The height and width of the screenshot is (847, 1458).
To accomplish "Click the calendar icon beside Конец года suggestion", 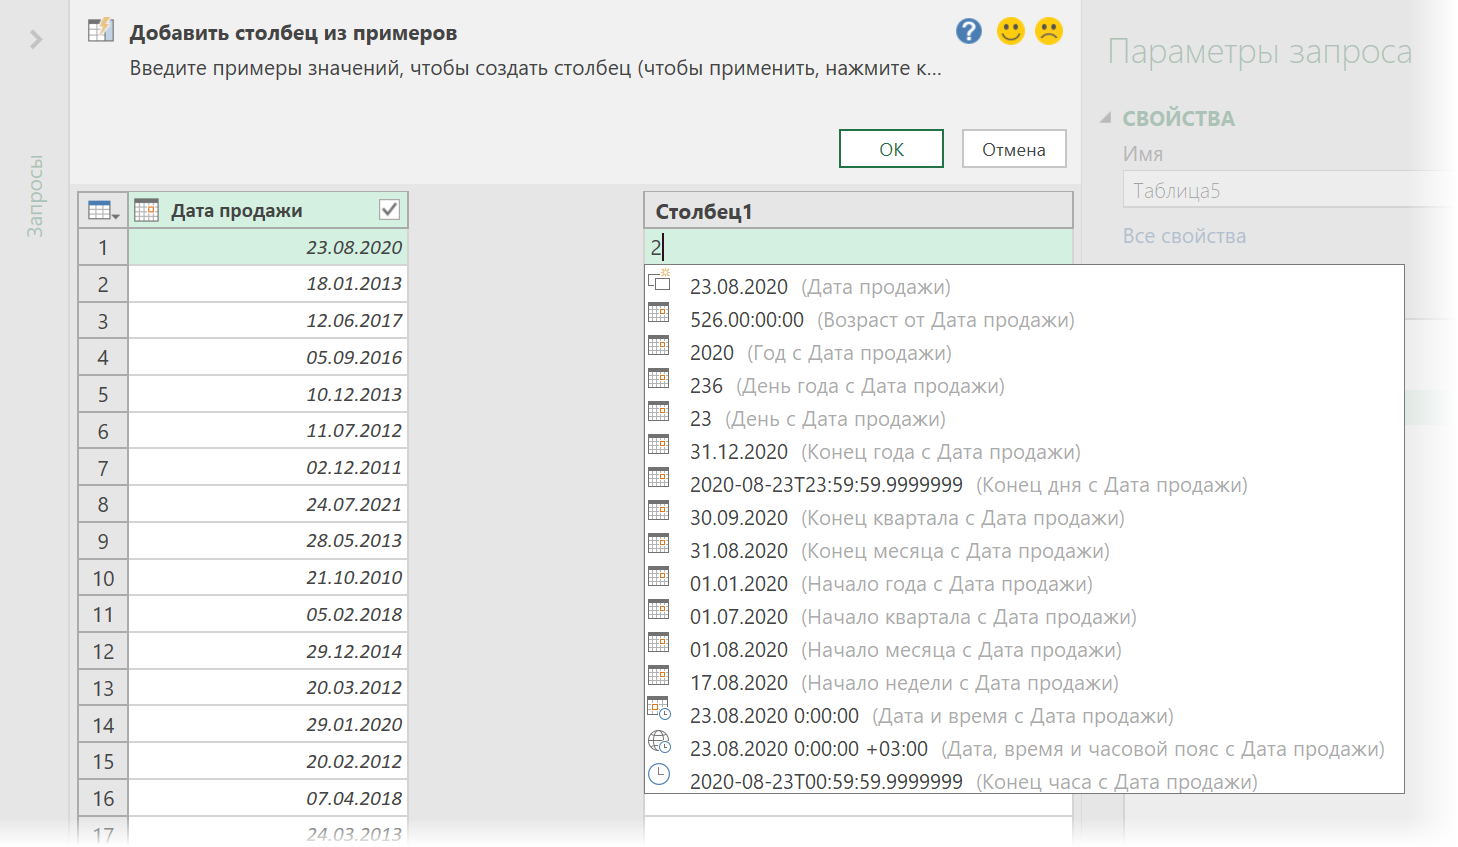I will tap(659, 444).
